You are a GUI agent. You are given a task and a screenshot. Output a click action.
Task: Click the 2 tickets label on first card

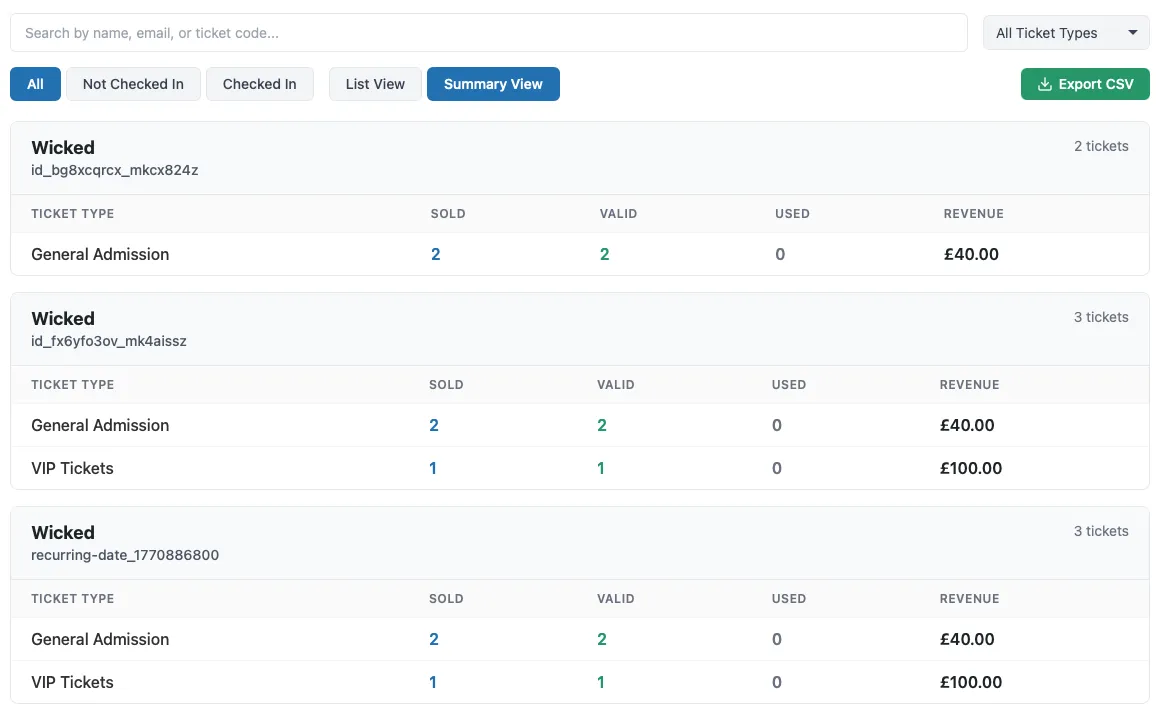coord(1100,146)
